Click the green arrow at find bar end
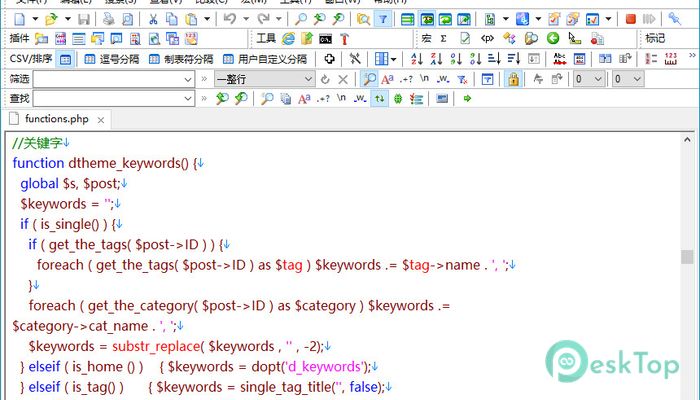 click(x=467, y=98)
